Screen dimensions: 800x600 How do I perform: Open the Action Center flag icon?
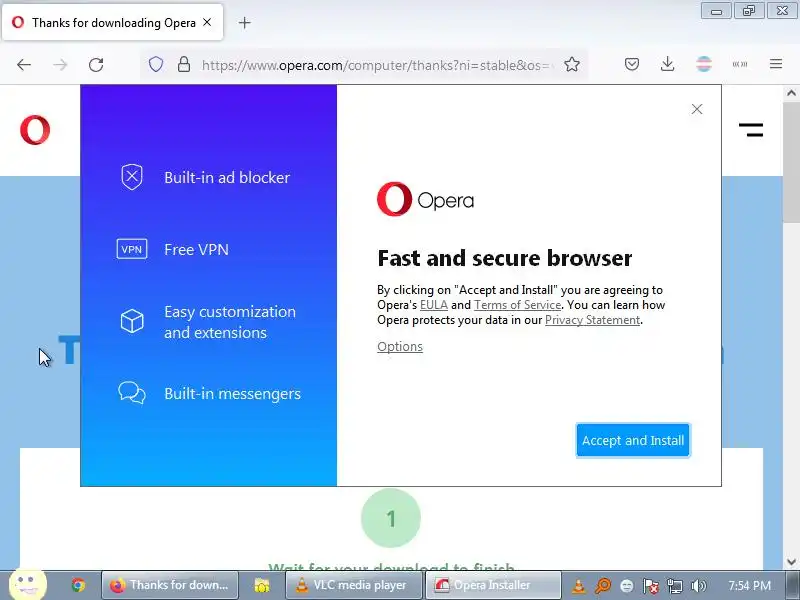[651, 586]
